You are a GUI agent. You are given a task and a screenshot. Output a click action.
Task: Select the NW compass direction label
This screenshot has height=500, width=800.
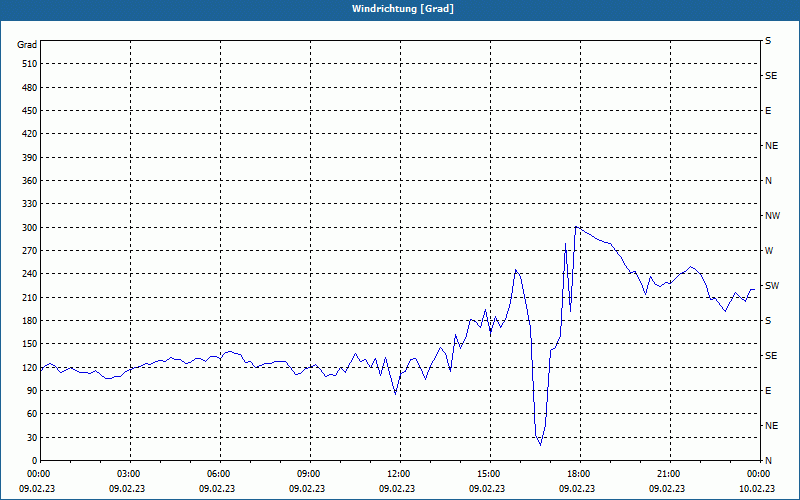(x=772, y=216)
